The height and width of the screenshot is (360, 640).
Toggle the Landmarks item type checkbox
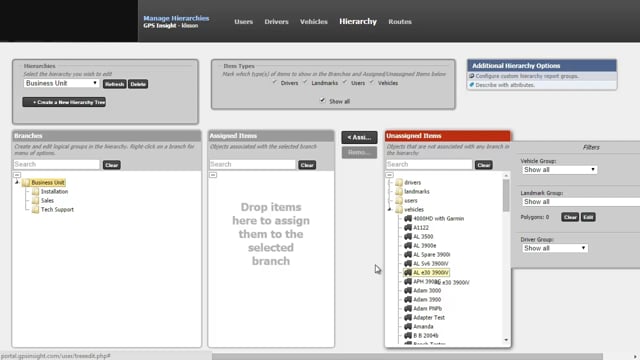(305, 82)
